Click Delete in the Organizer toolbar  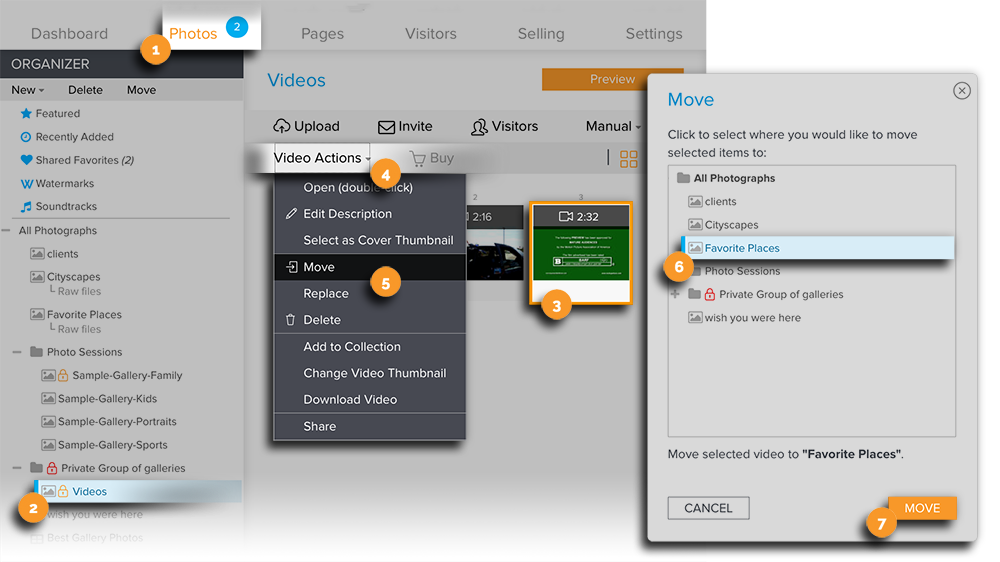tap(85, 90)
